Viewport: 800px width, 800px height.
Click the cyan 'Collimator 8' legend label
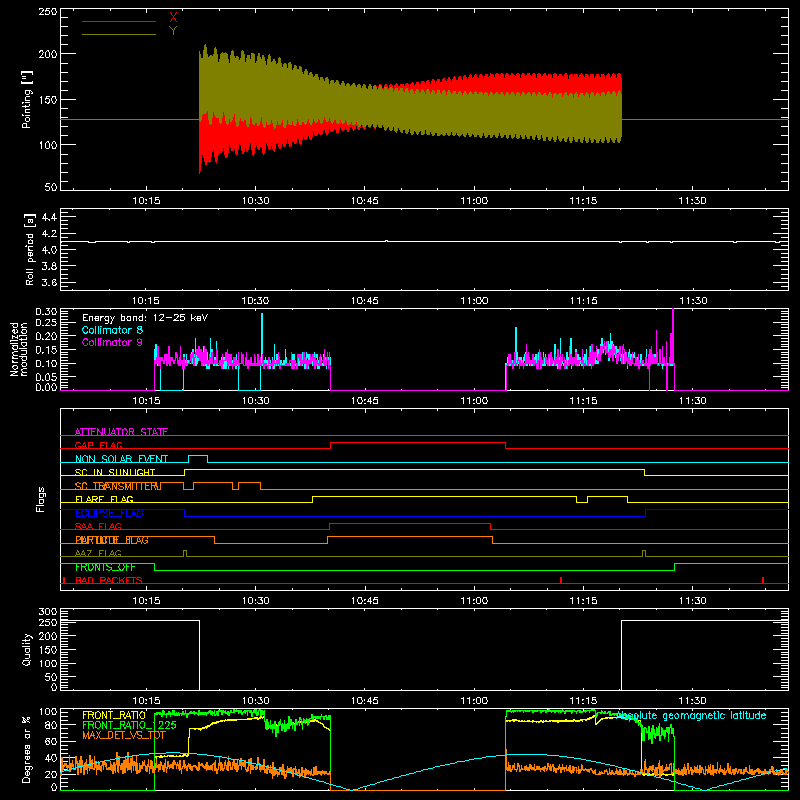[x=112, y=330]
